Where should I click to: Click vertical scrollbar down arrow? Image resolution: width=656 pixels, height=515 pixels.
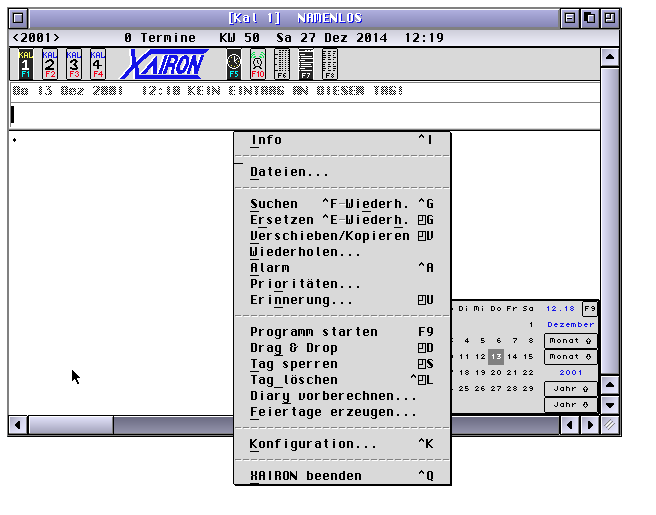[x=610, y=405]
